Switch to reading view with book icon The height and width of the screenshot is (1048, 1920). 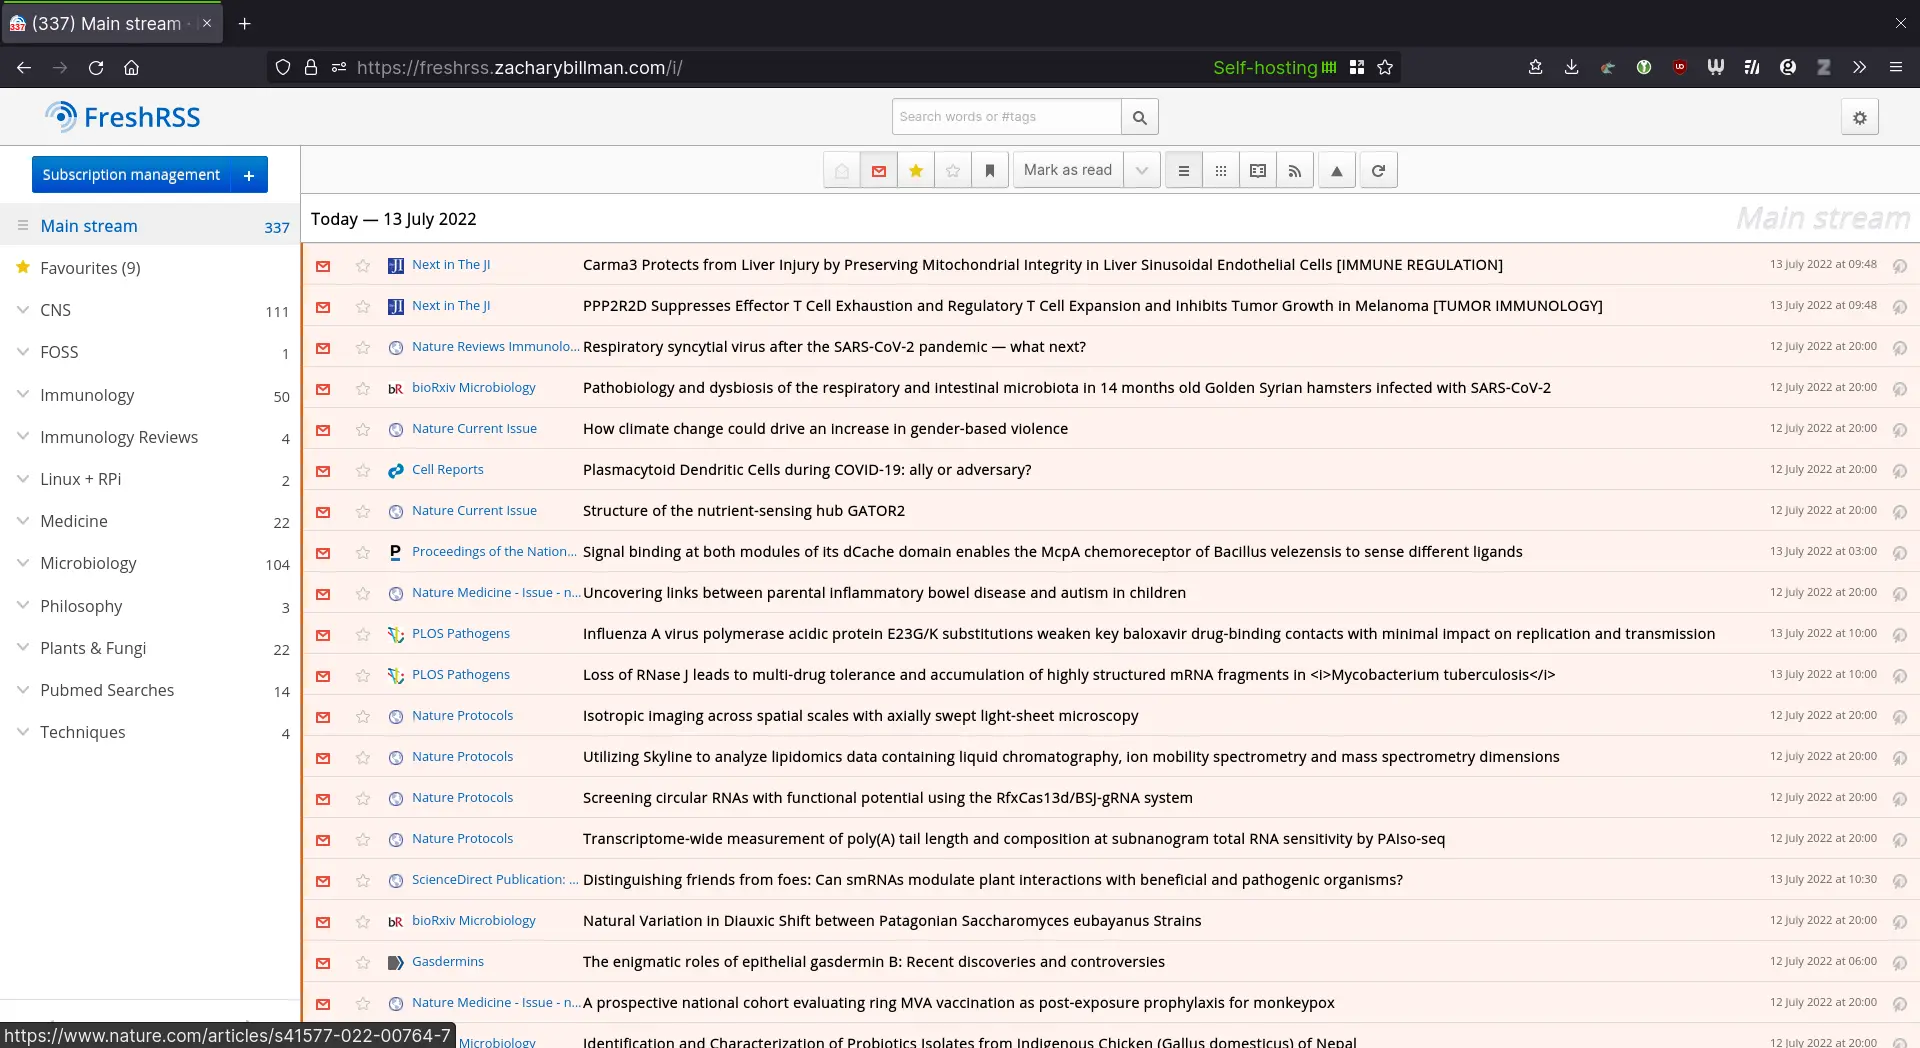point(1257,171)
